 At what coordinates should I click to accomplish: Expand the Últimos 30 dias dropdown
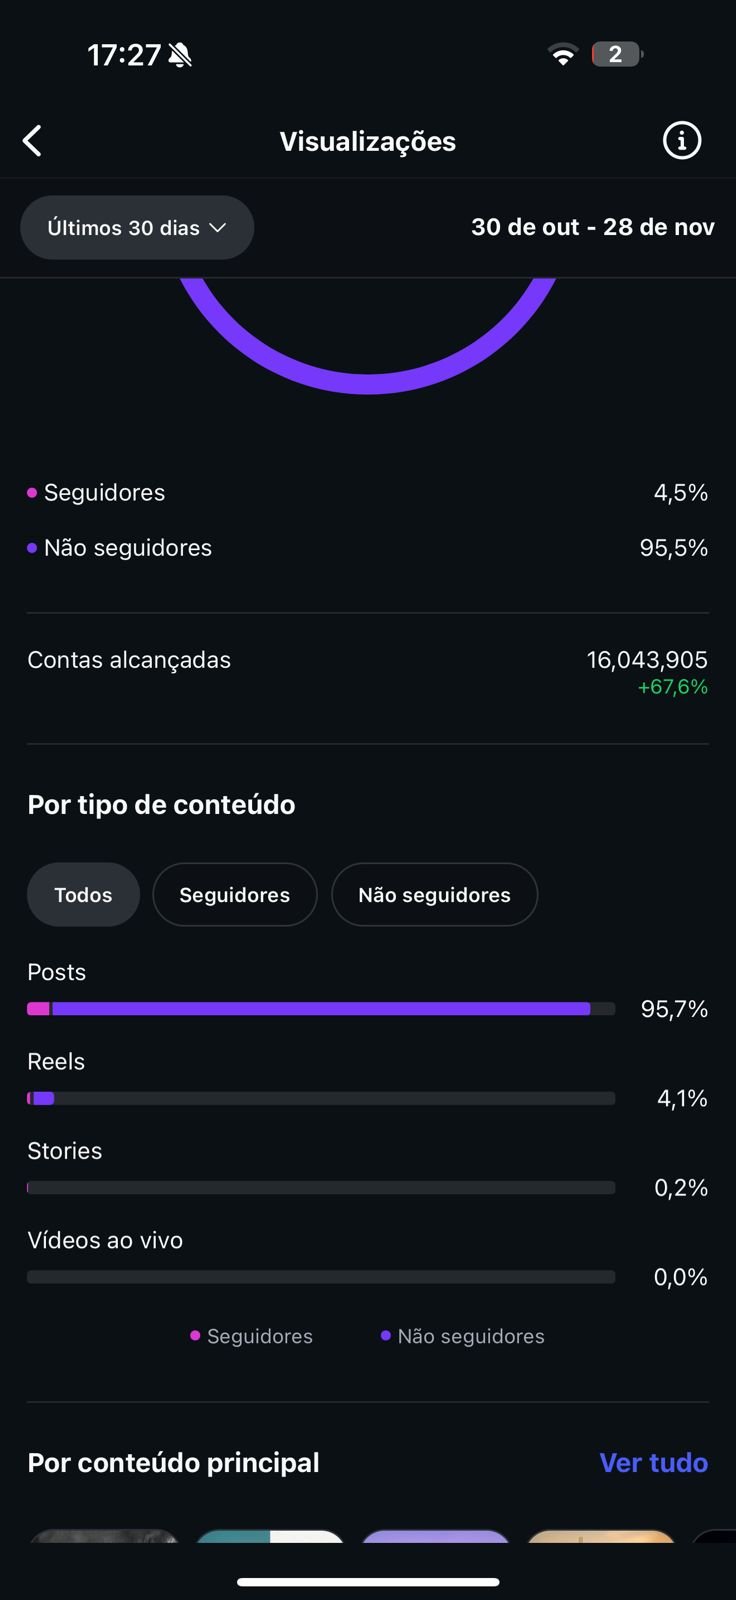pos(137,228)
